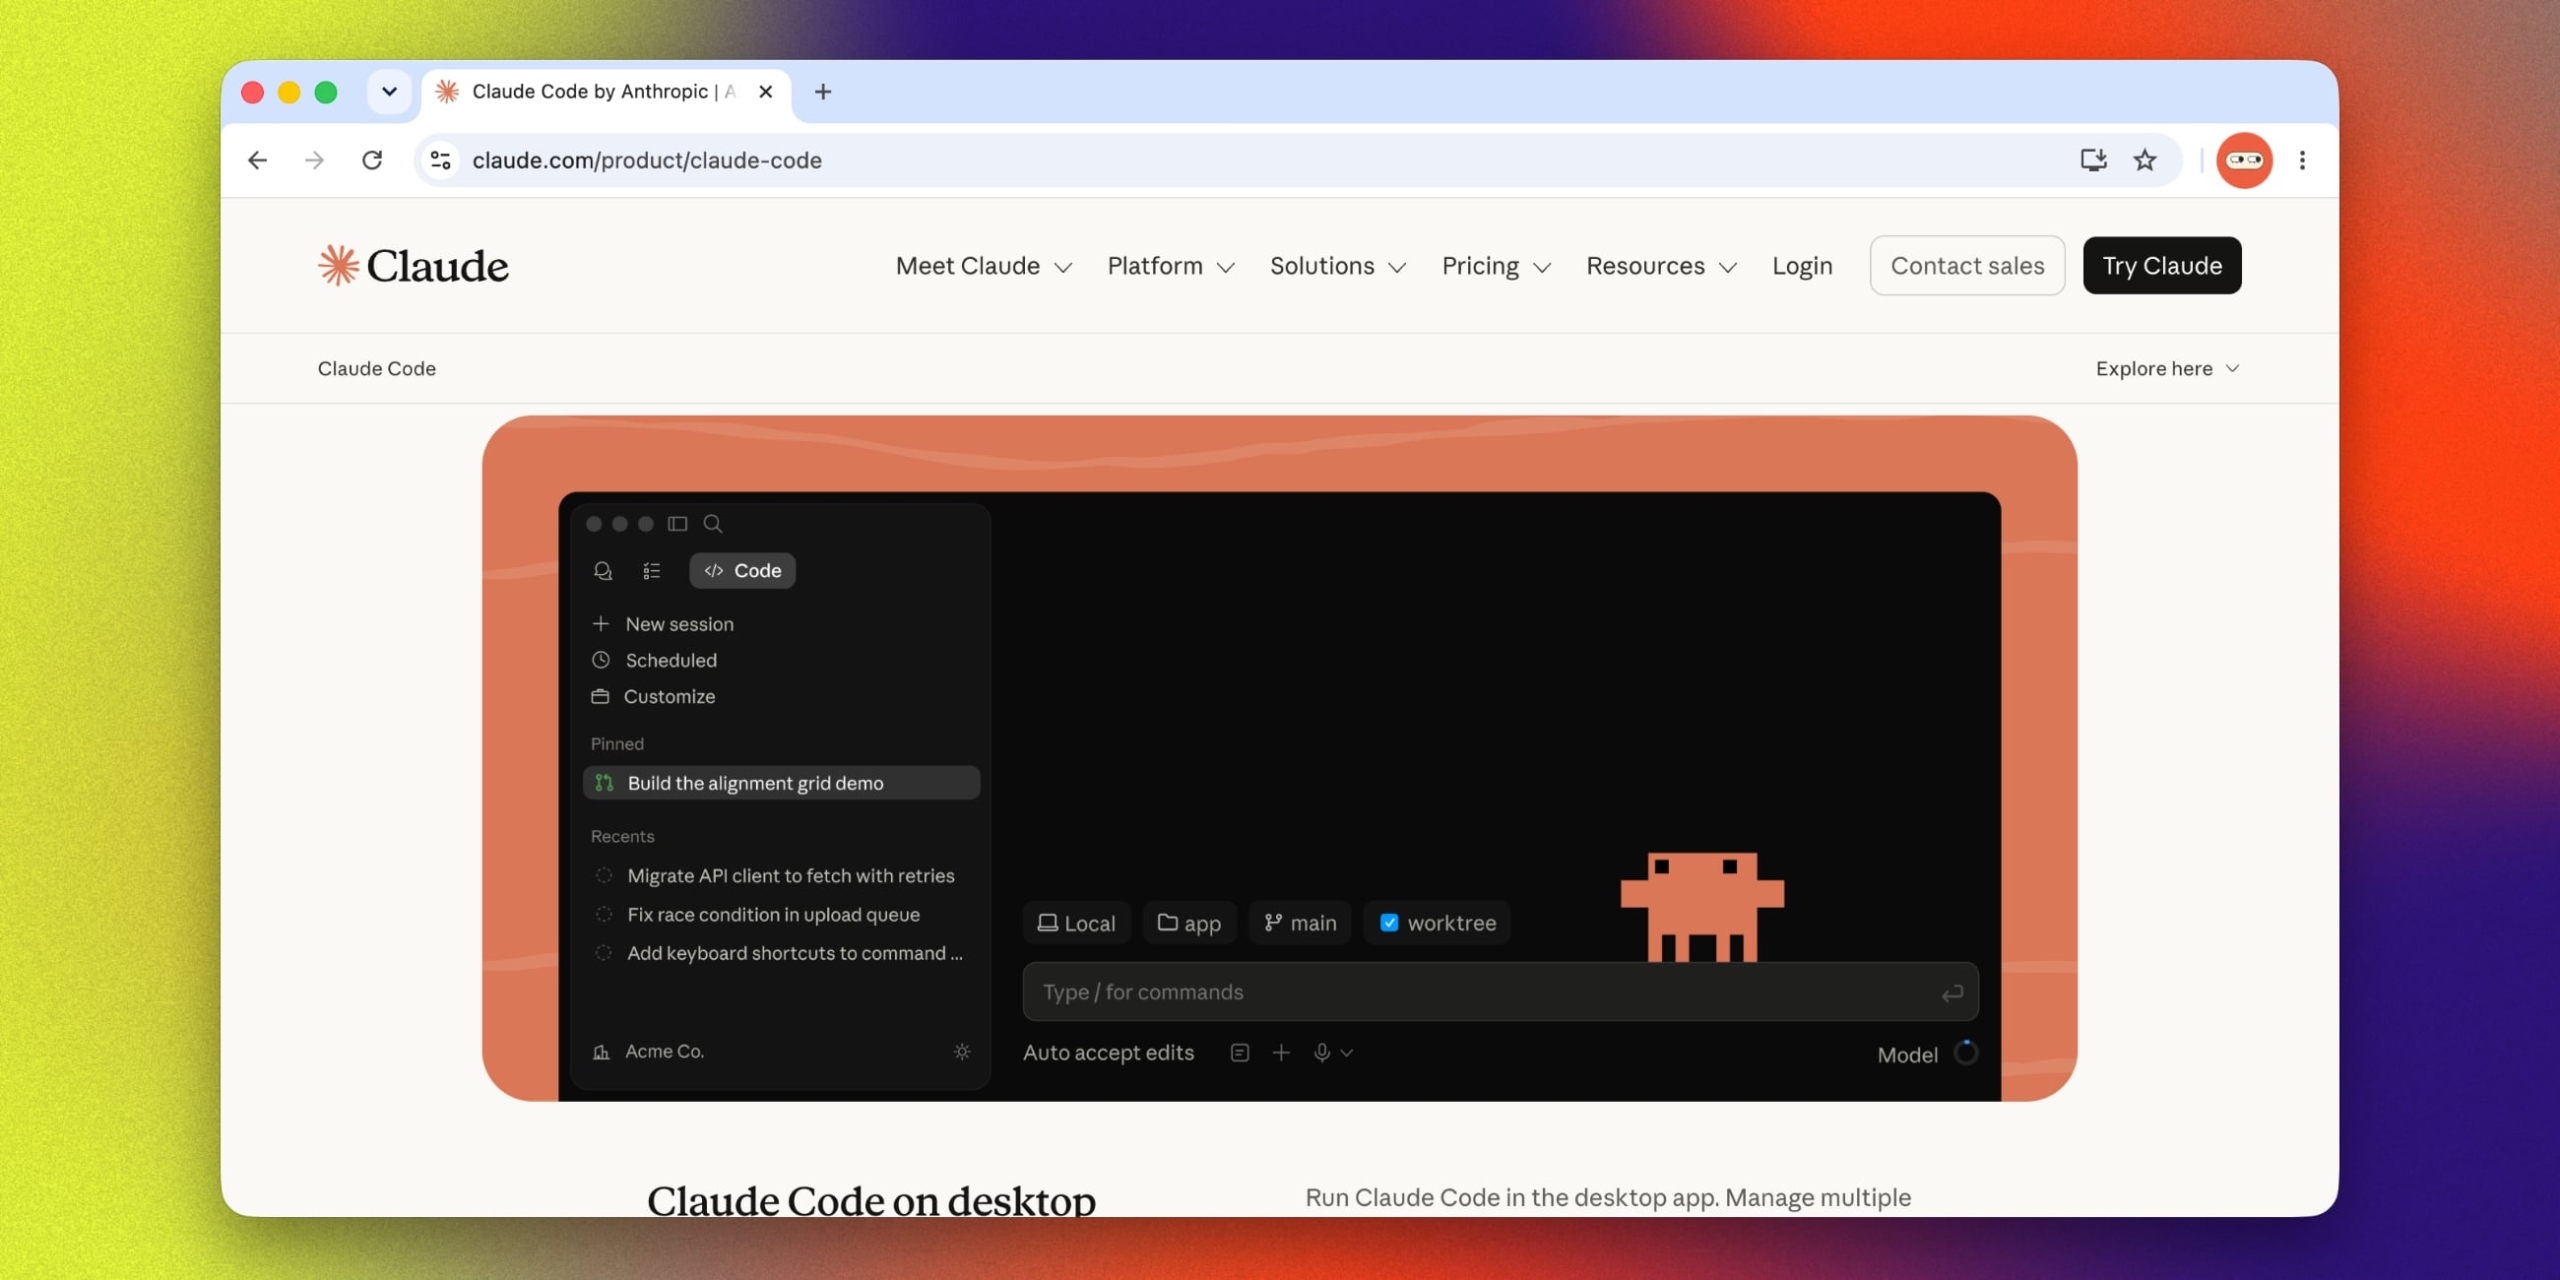Image resolution: width=2560 pixels, height=1280 pixels.
Task: Toggle the sidebar panel icon in demo app
Action: point(677,524)
